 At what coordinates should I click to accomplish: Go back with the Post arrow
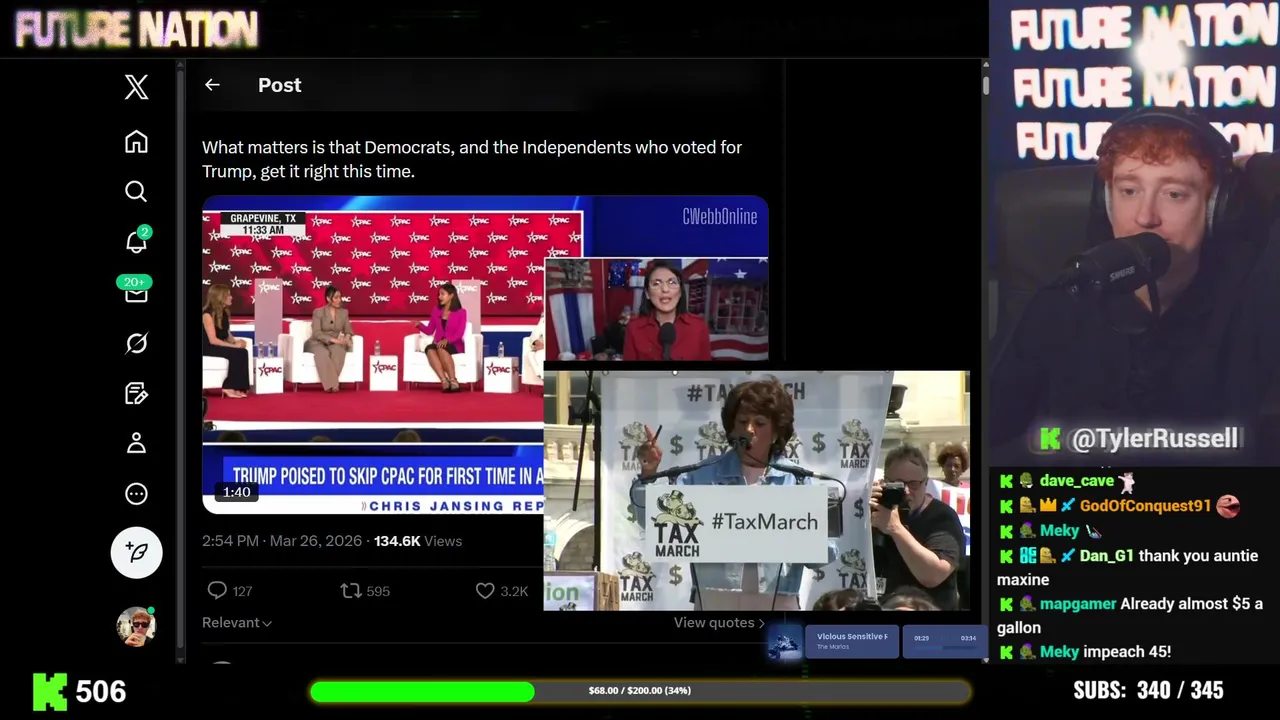pos(212,85)
